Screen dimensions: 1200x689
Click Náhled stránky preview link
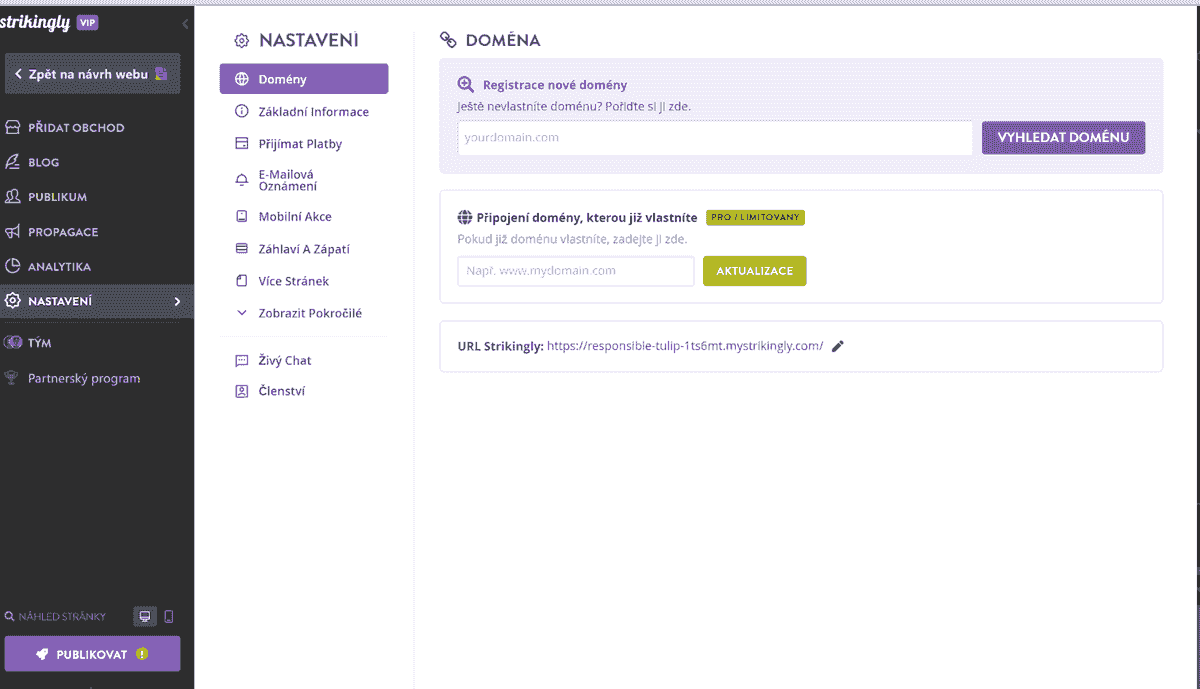point(55,617)
